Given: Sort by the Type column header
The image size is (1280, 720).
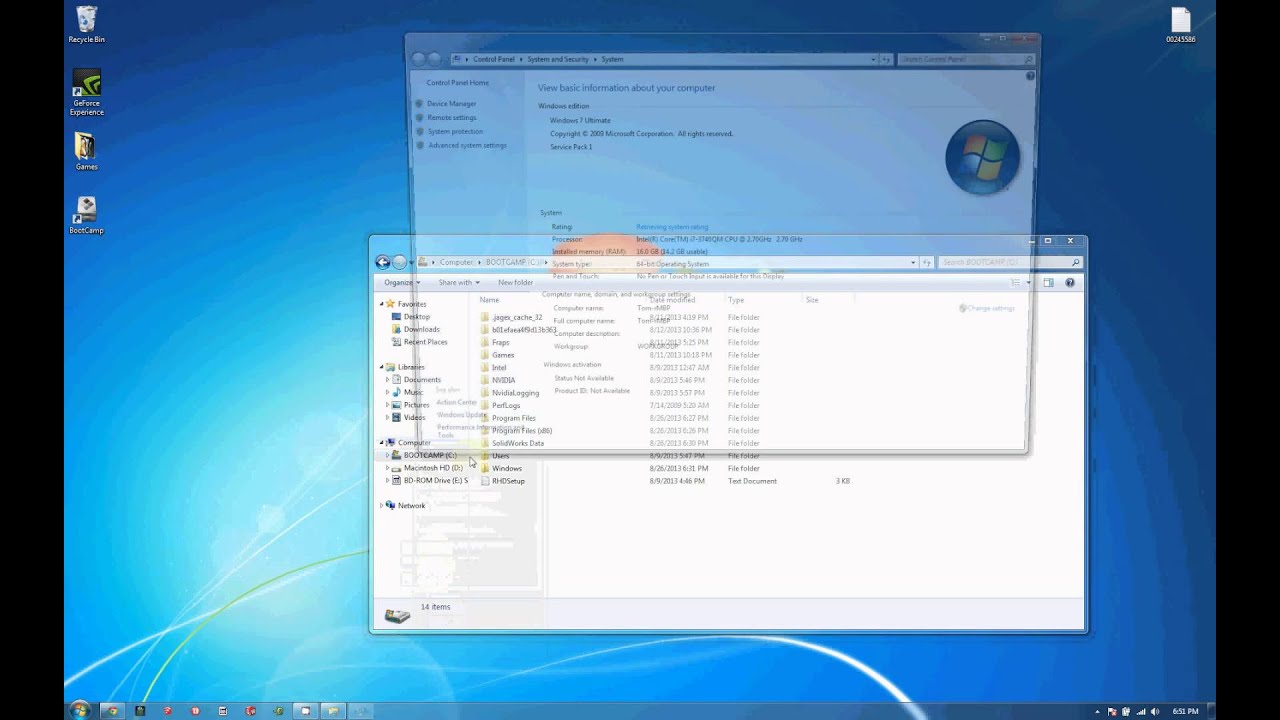Looking at the screenshot, I should click(736, 300).
